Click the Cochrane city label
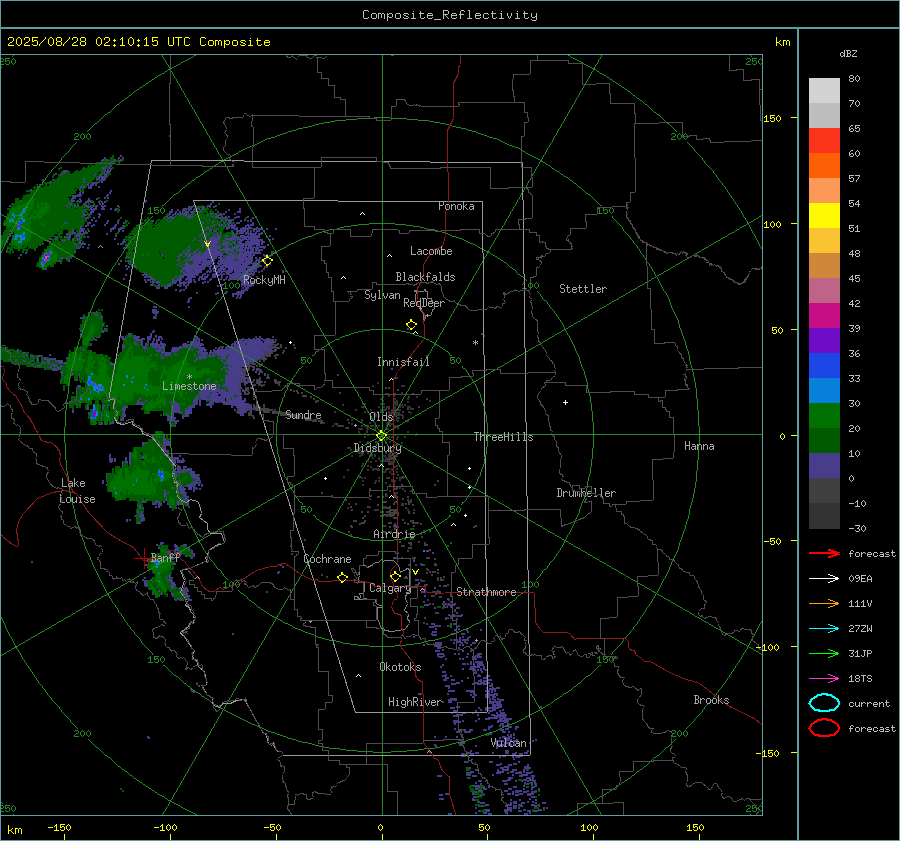The image size is (900, 841). 327,559
